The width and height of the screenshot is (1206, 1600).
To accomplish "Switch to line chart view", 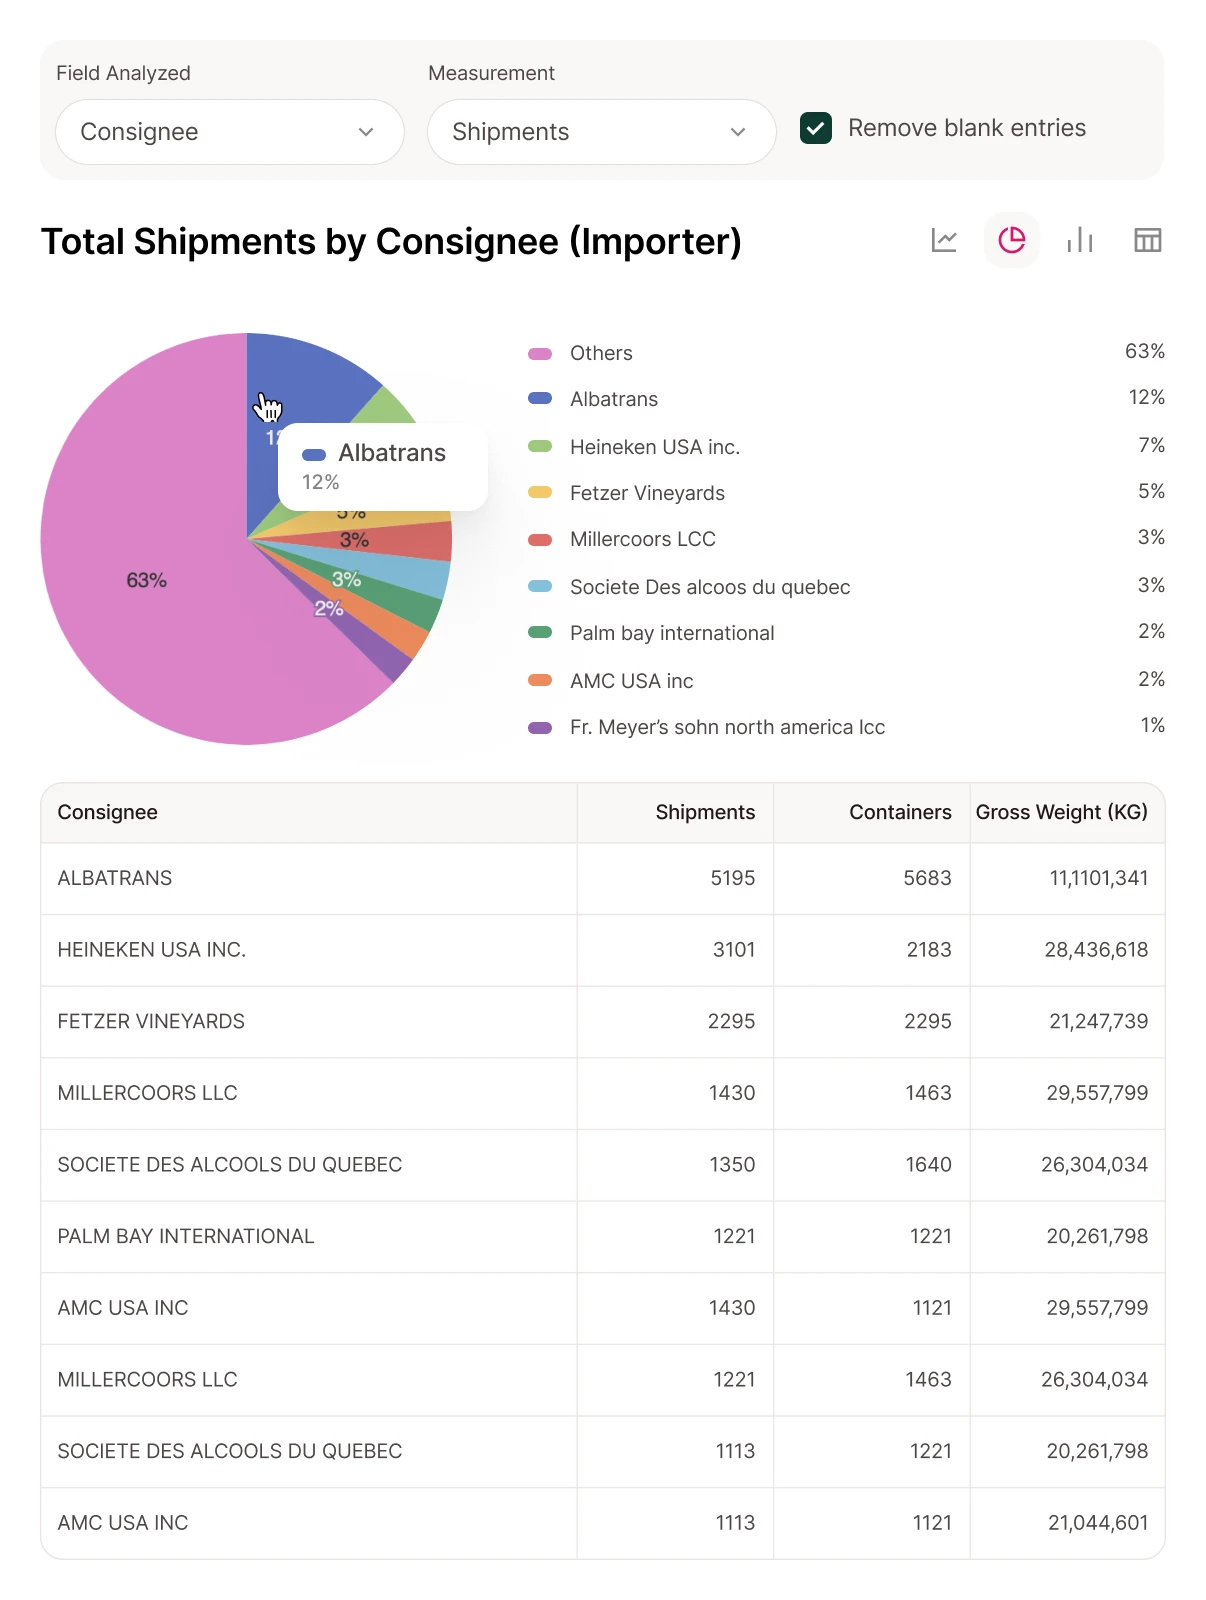I will pos(944,240).
